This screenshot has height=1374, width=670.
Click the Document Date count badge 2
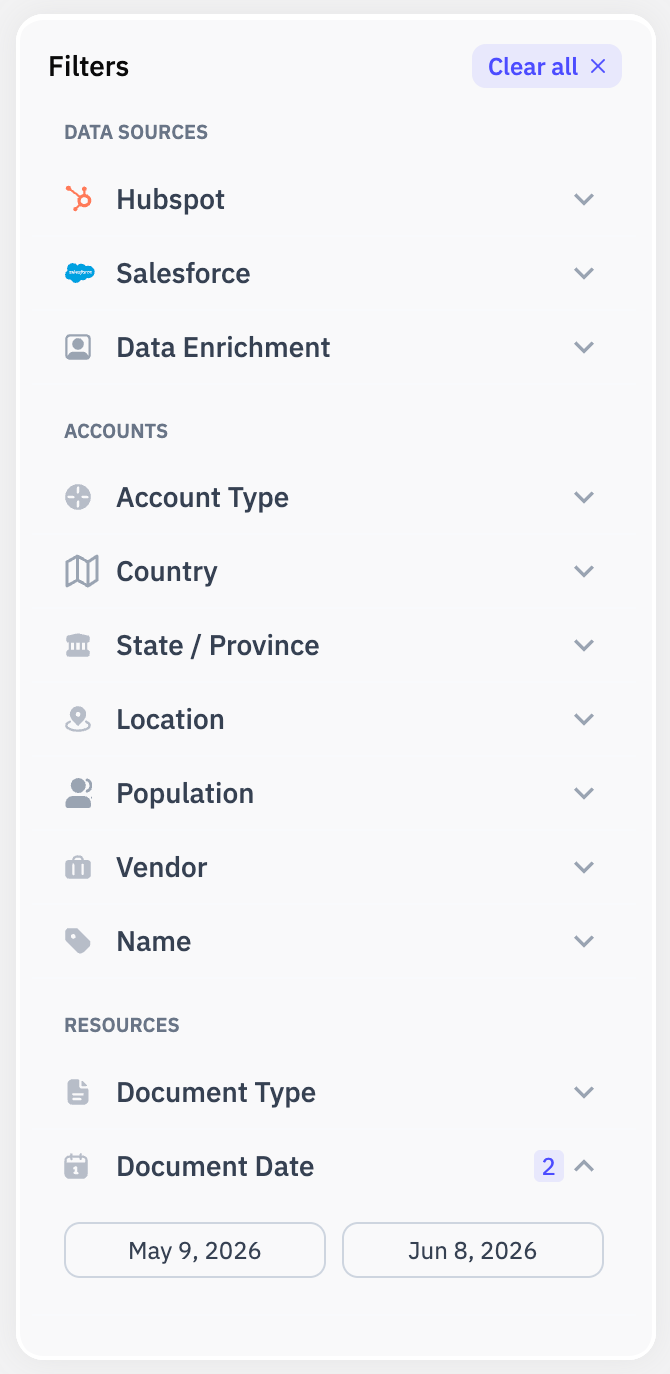click(548, 1166)
